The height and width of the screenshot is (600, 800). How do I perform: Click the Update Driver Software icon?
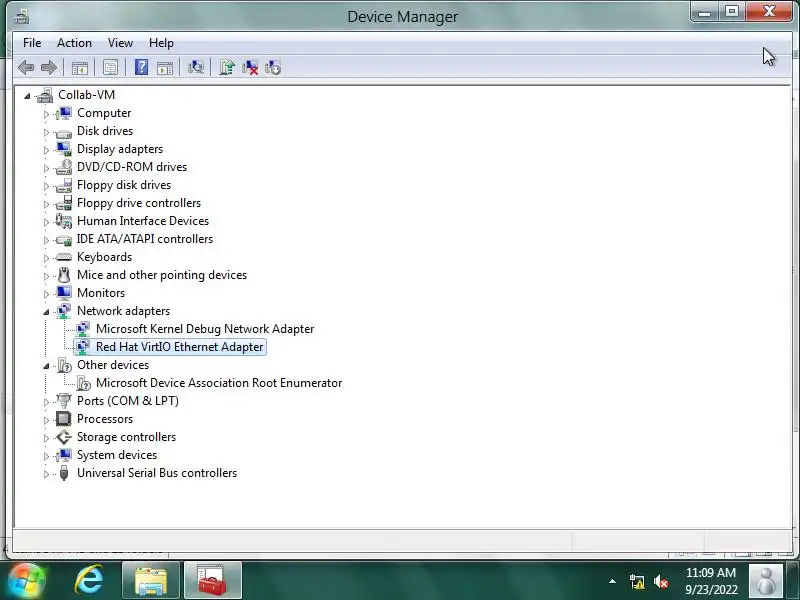(x=227, y=67)
